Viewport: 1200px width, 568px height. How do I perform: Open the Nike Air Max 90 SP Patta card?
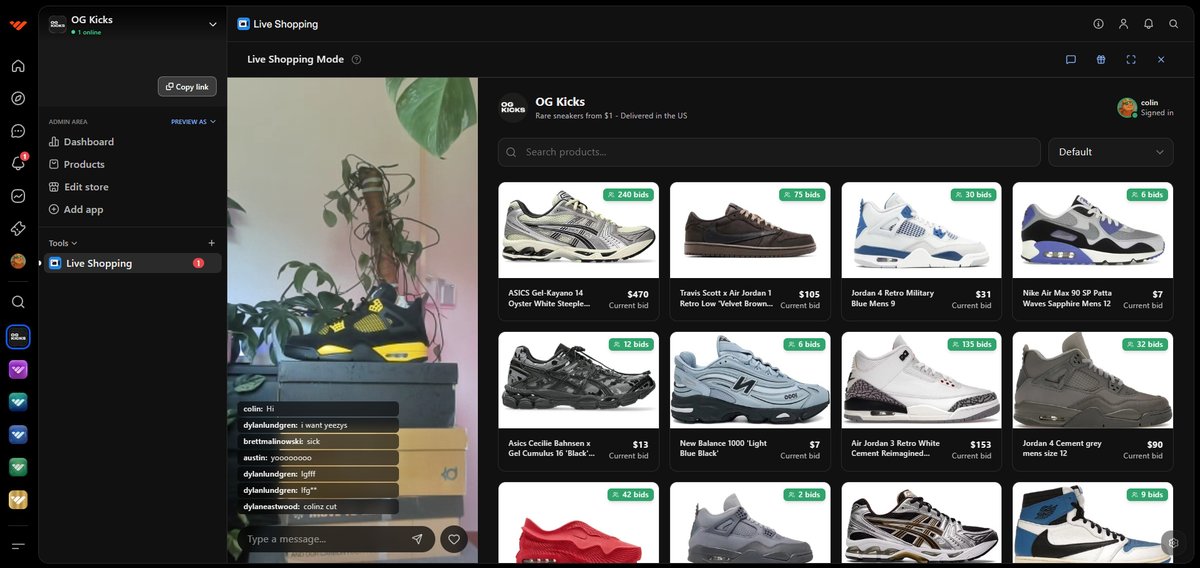1093,250
